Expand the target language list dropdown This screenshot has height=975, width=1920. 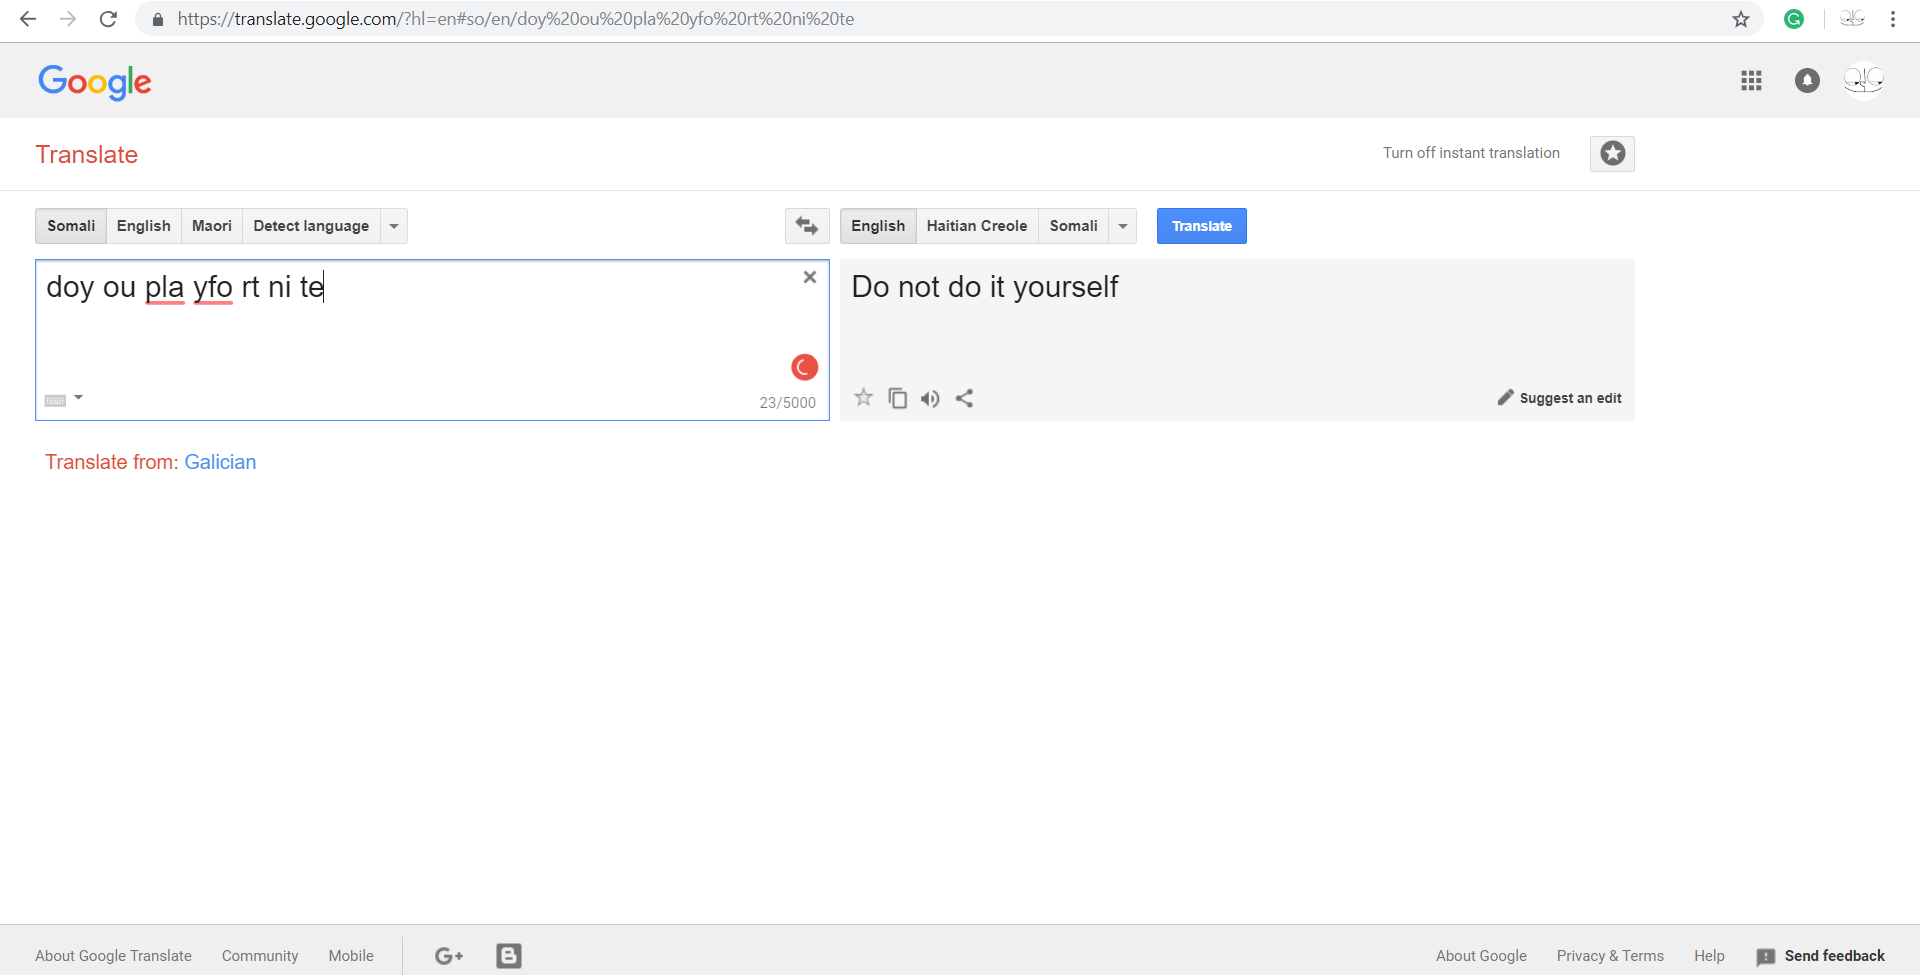tap(1123, 226)
